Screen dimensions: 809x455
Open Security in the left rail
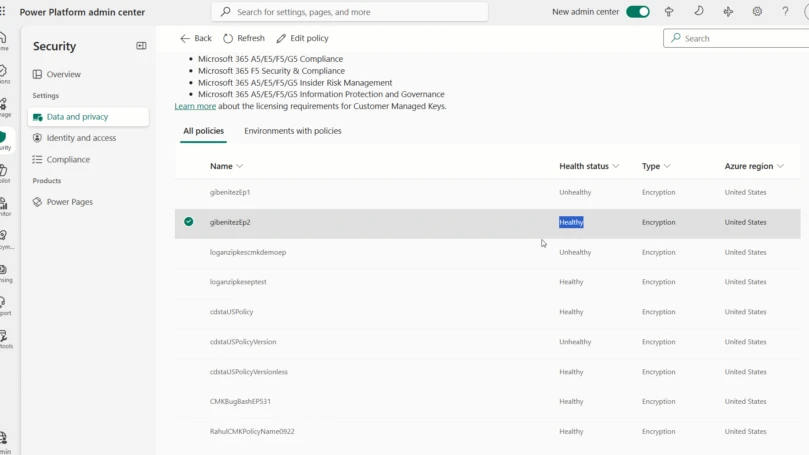click(x=4, y=140)
